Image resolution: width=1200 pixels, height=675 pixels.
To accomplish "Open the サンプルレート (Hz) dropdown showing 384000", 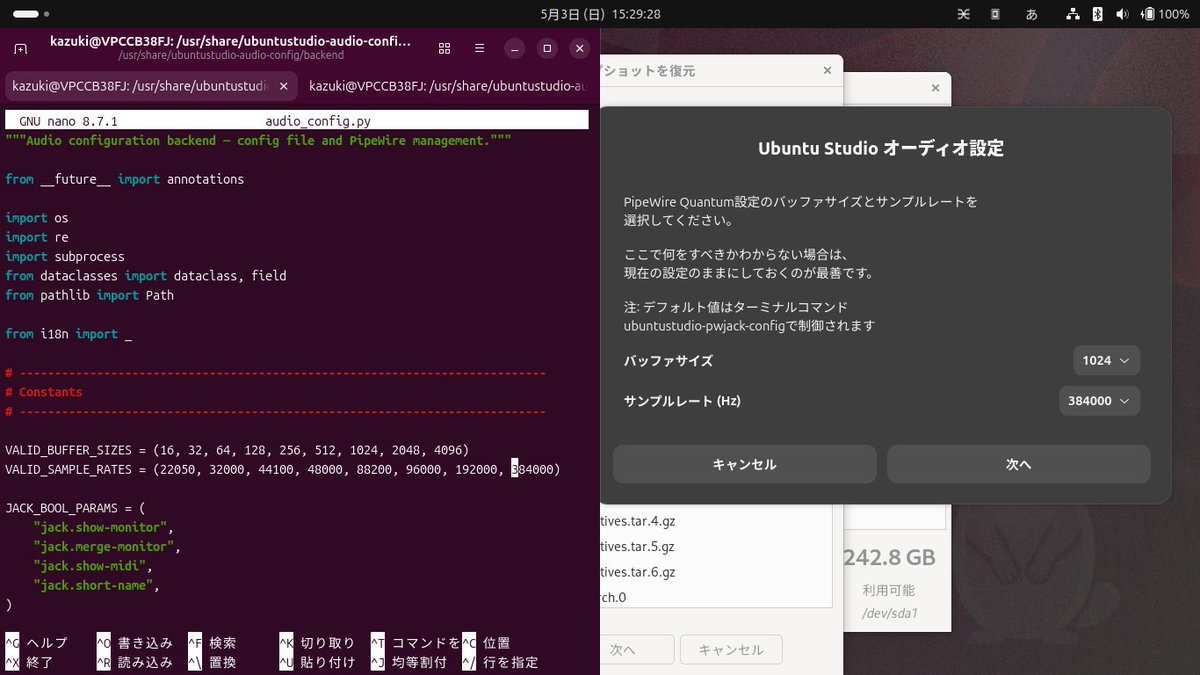I will [1099, 400].
